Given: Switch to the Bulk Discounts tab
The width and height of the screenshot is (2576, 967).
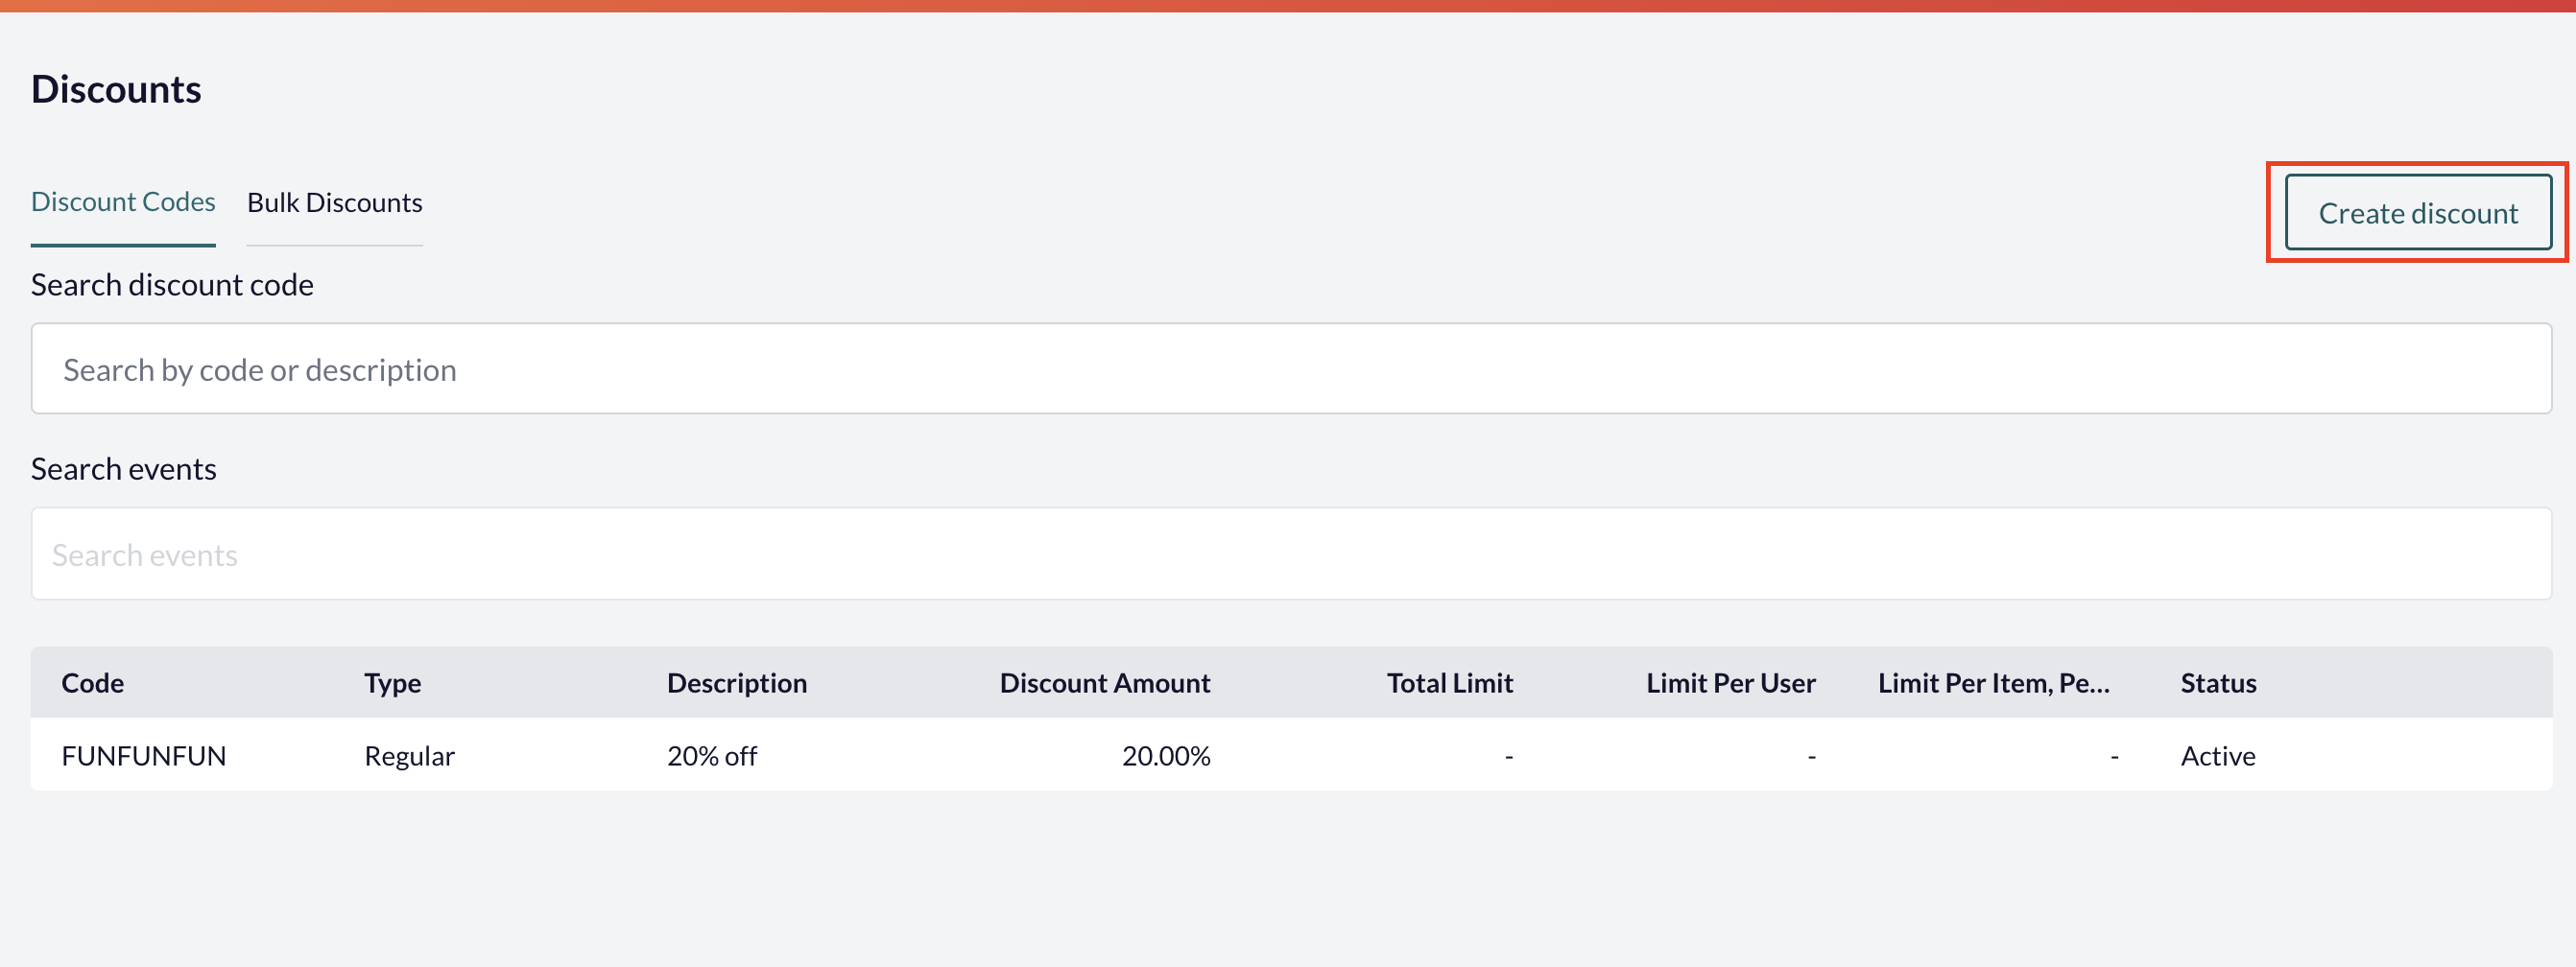Looking at the screenshot, I should [x=334, y=203].
